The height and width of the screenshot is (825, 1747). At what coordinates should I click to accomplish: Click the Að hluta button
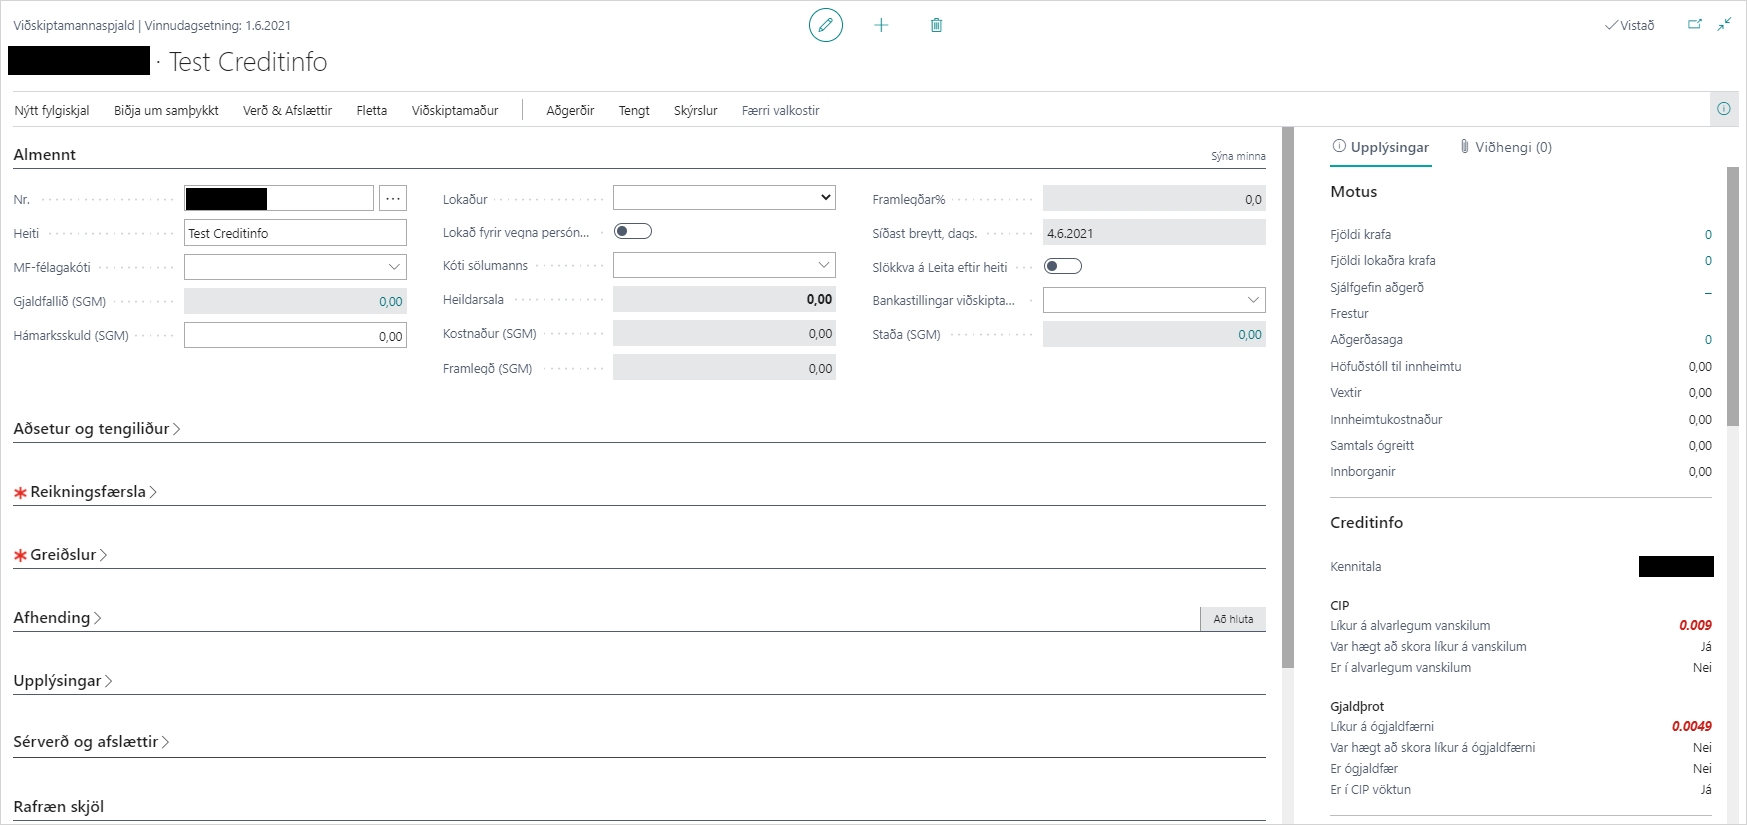pos(1232,619)
